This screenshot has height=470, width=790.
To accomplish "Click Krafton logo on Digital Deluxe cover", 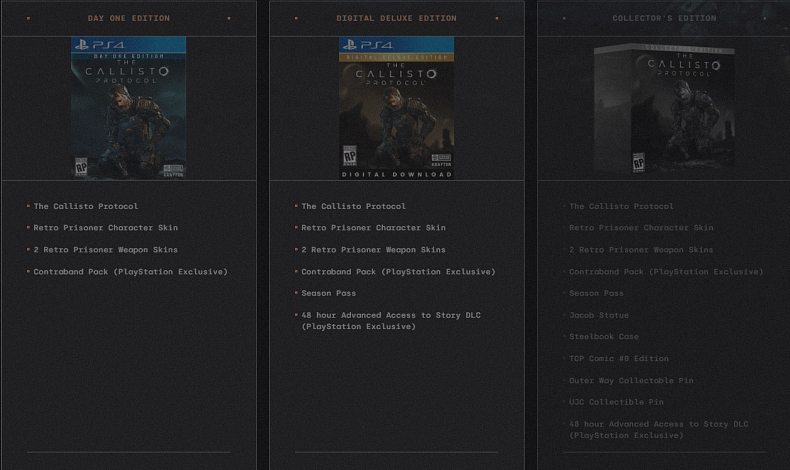I will point(441,160).
